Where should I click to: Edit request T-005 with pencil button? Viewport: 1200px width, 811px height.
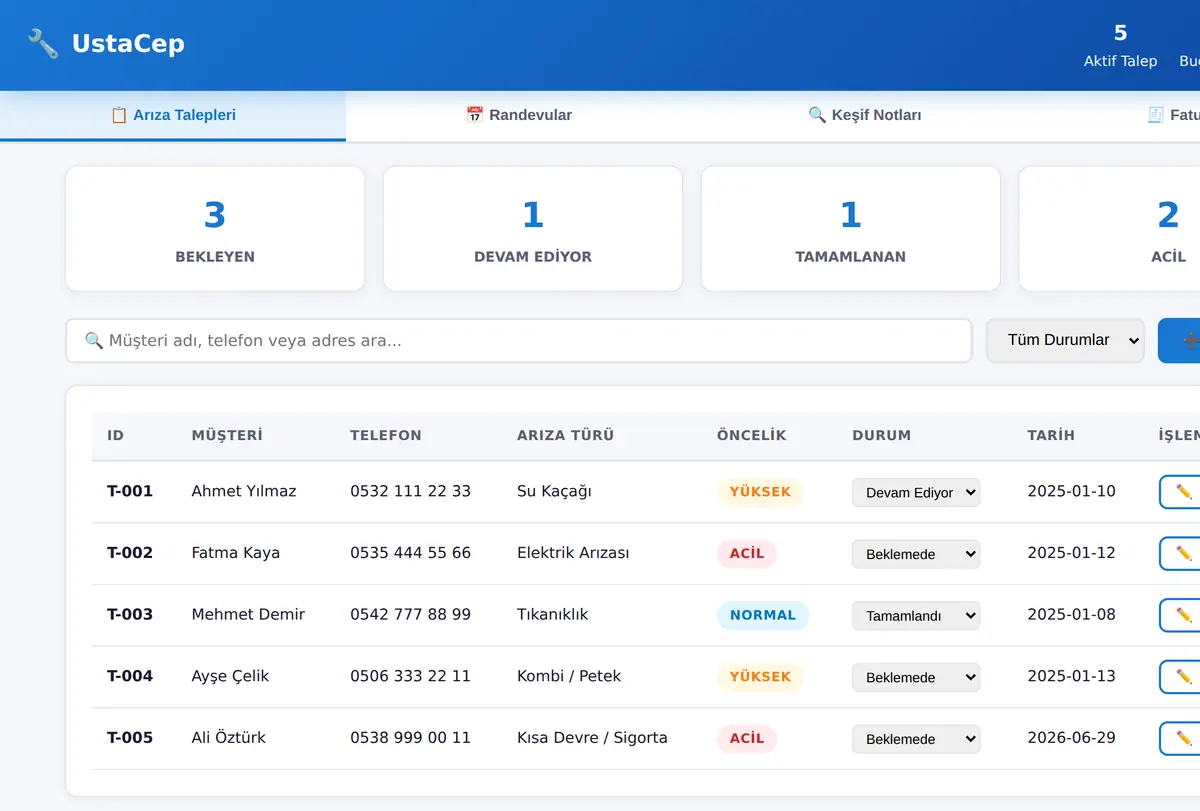point(1182,738)
